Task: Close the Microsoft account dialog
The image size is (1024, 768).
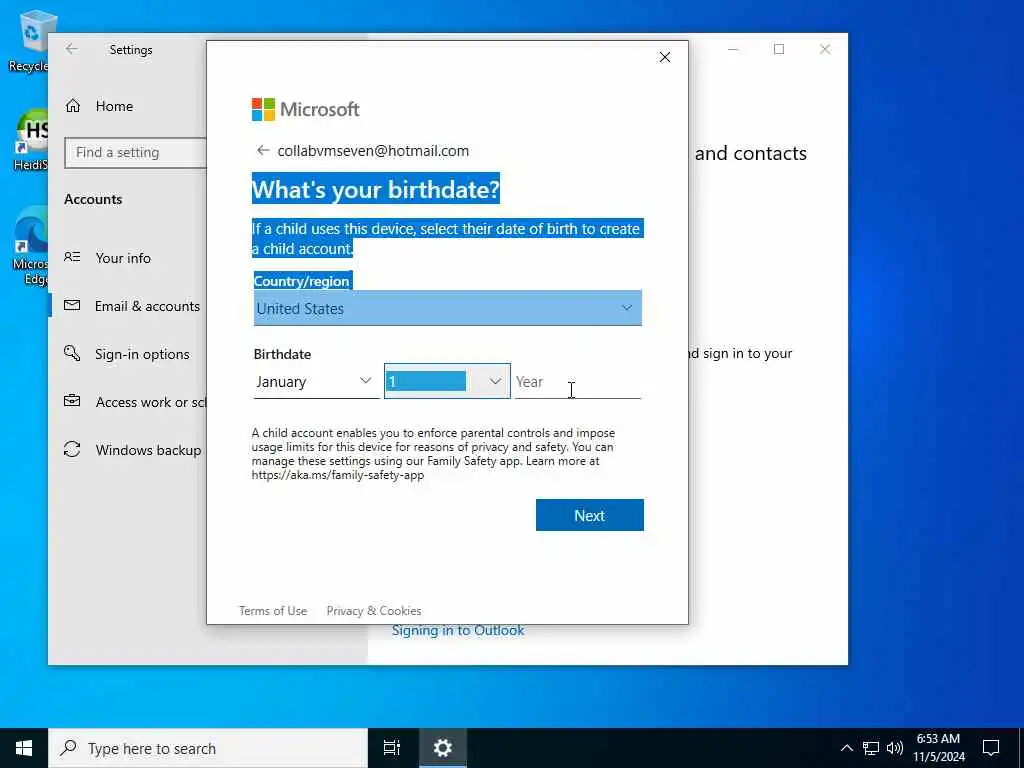Action: (665, 57)
